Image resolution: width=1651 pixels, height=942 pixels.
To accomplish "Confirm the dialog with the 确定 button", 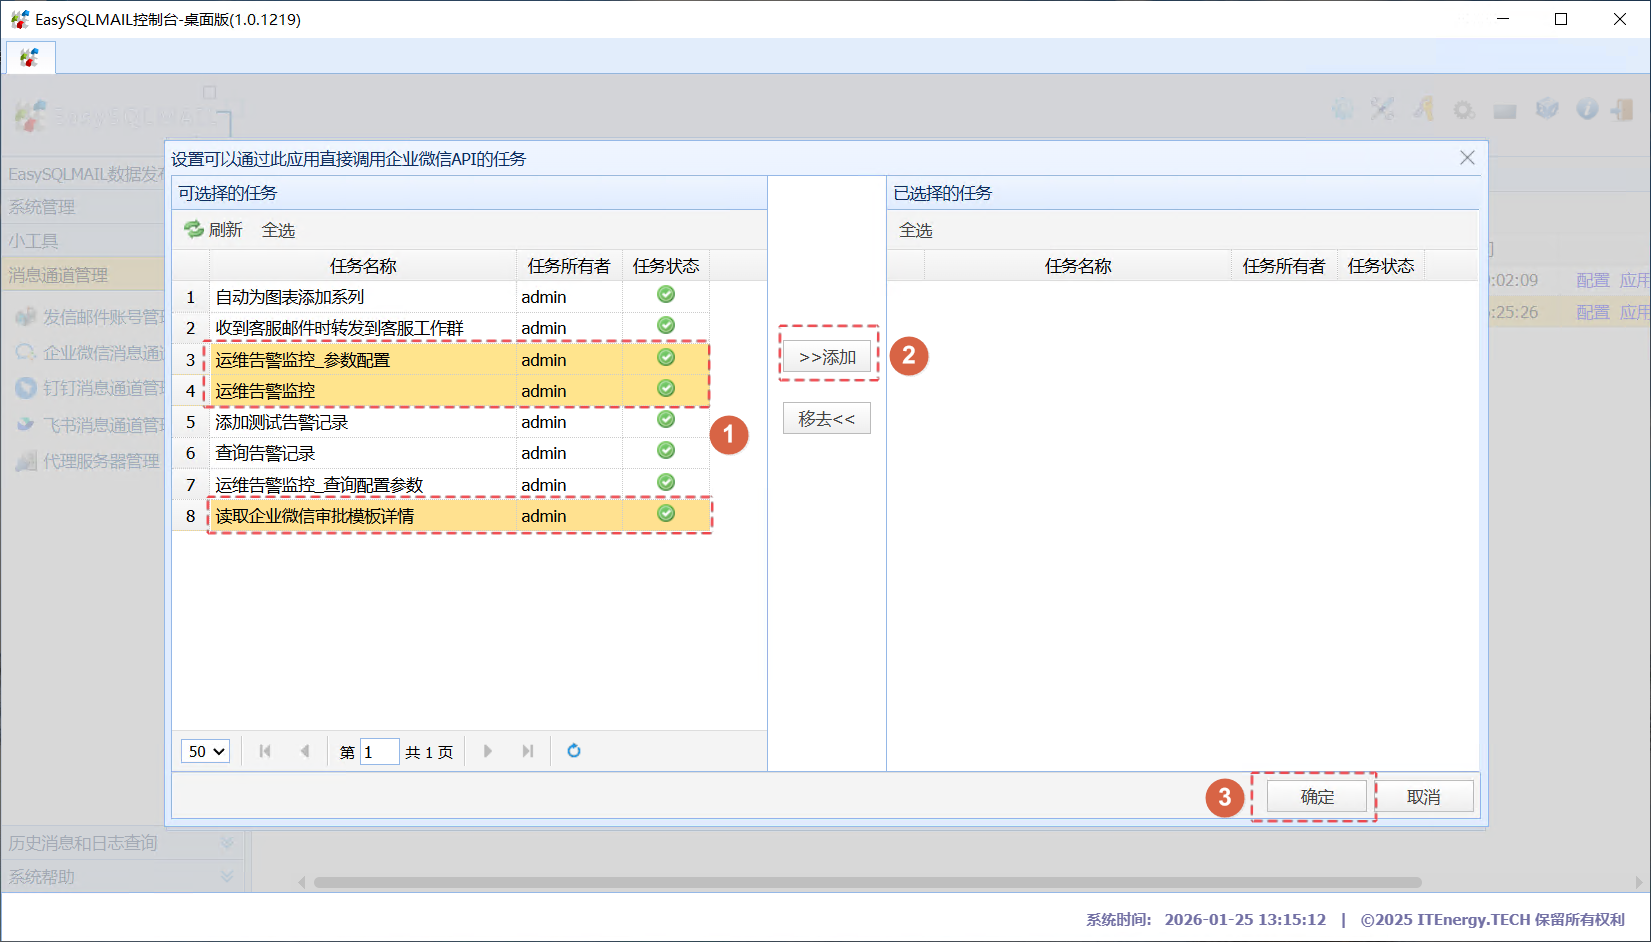I will (x=1315, y=796).
